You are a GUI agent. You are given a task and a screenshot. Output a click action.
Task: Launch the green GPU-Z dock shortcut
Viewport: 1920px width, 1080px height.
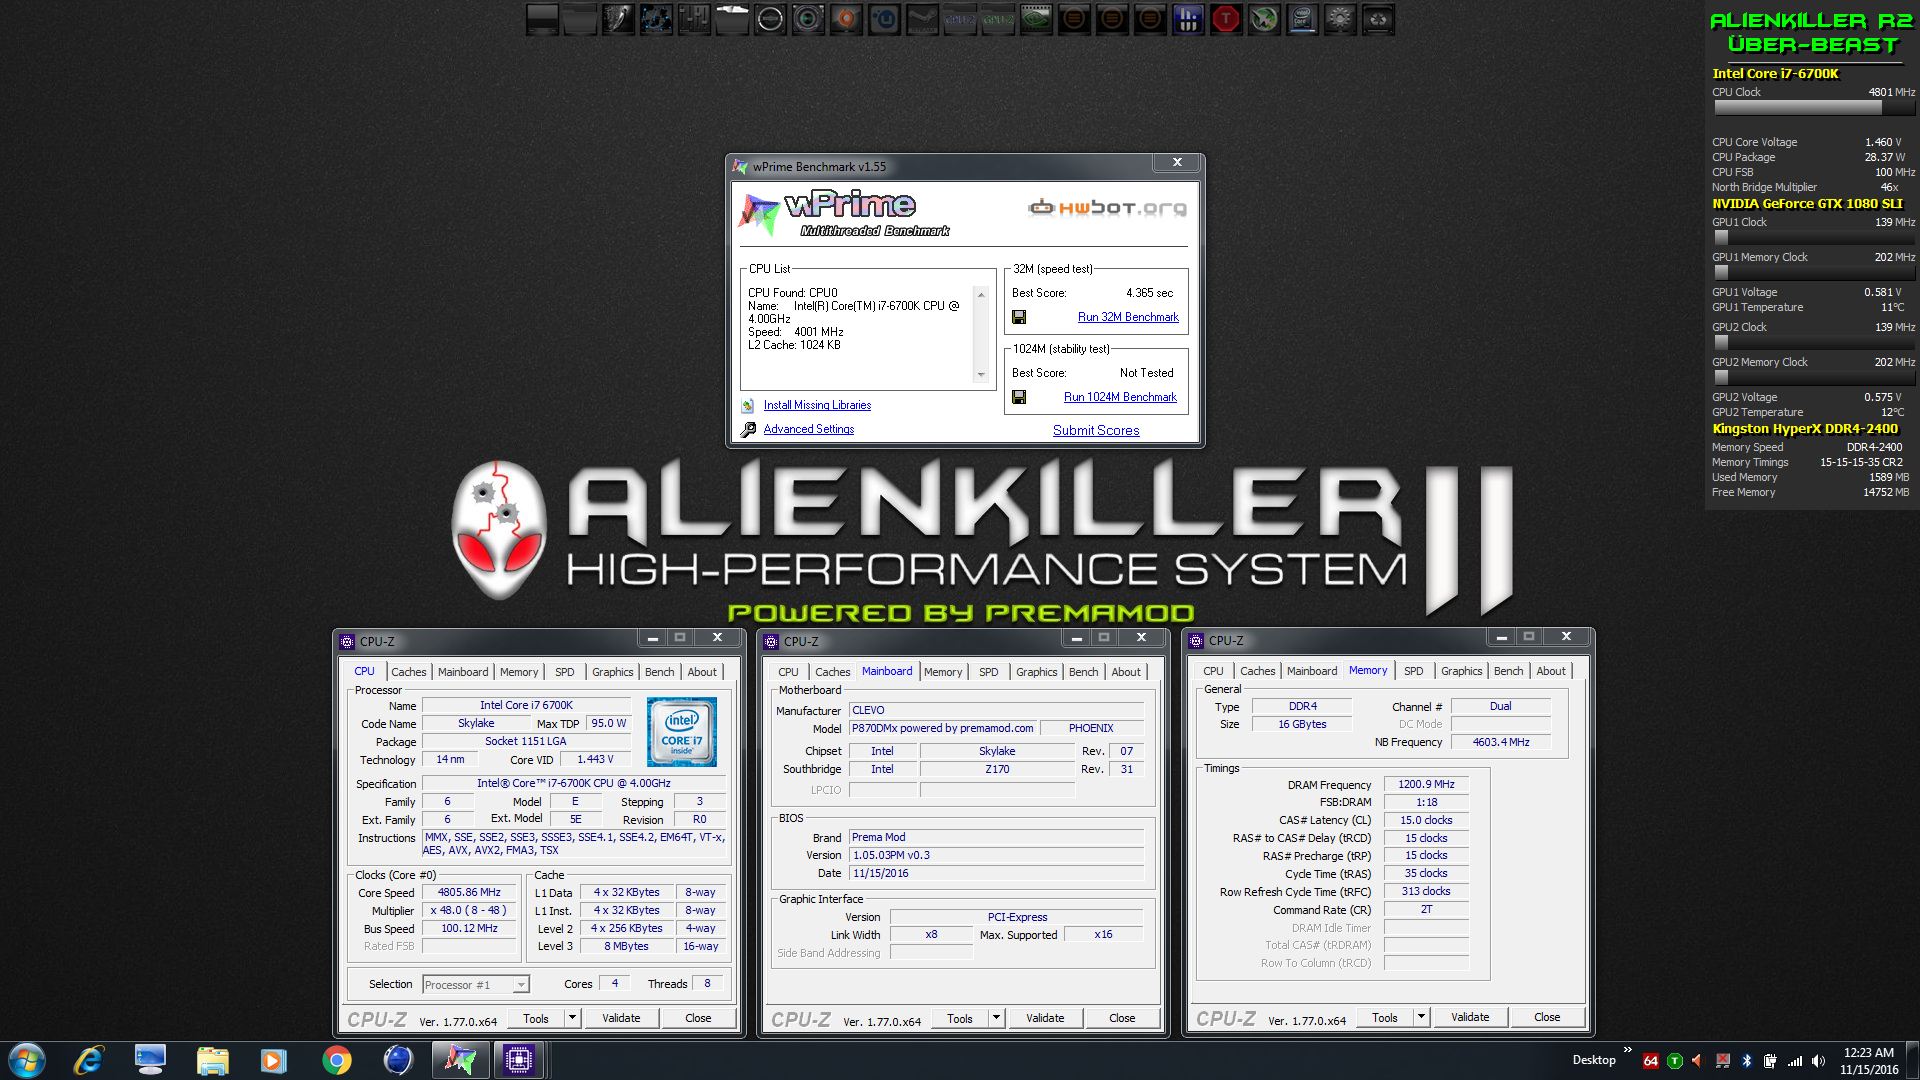[998, 19]
